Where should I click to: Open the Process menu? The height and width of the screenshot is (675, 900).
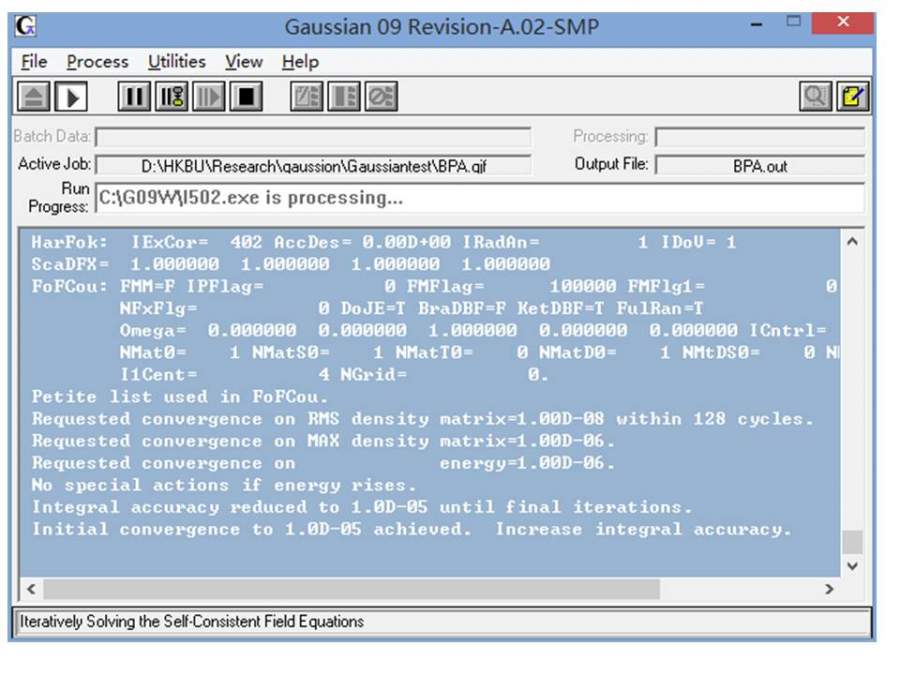pyautogui.click(x=98, y=61)
